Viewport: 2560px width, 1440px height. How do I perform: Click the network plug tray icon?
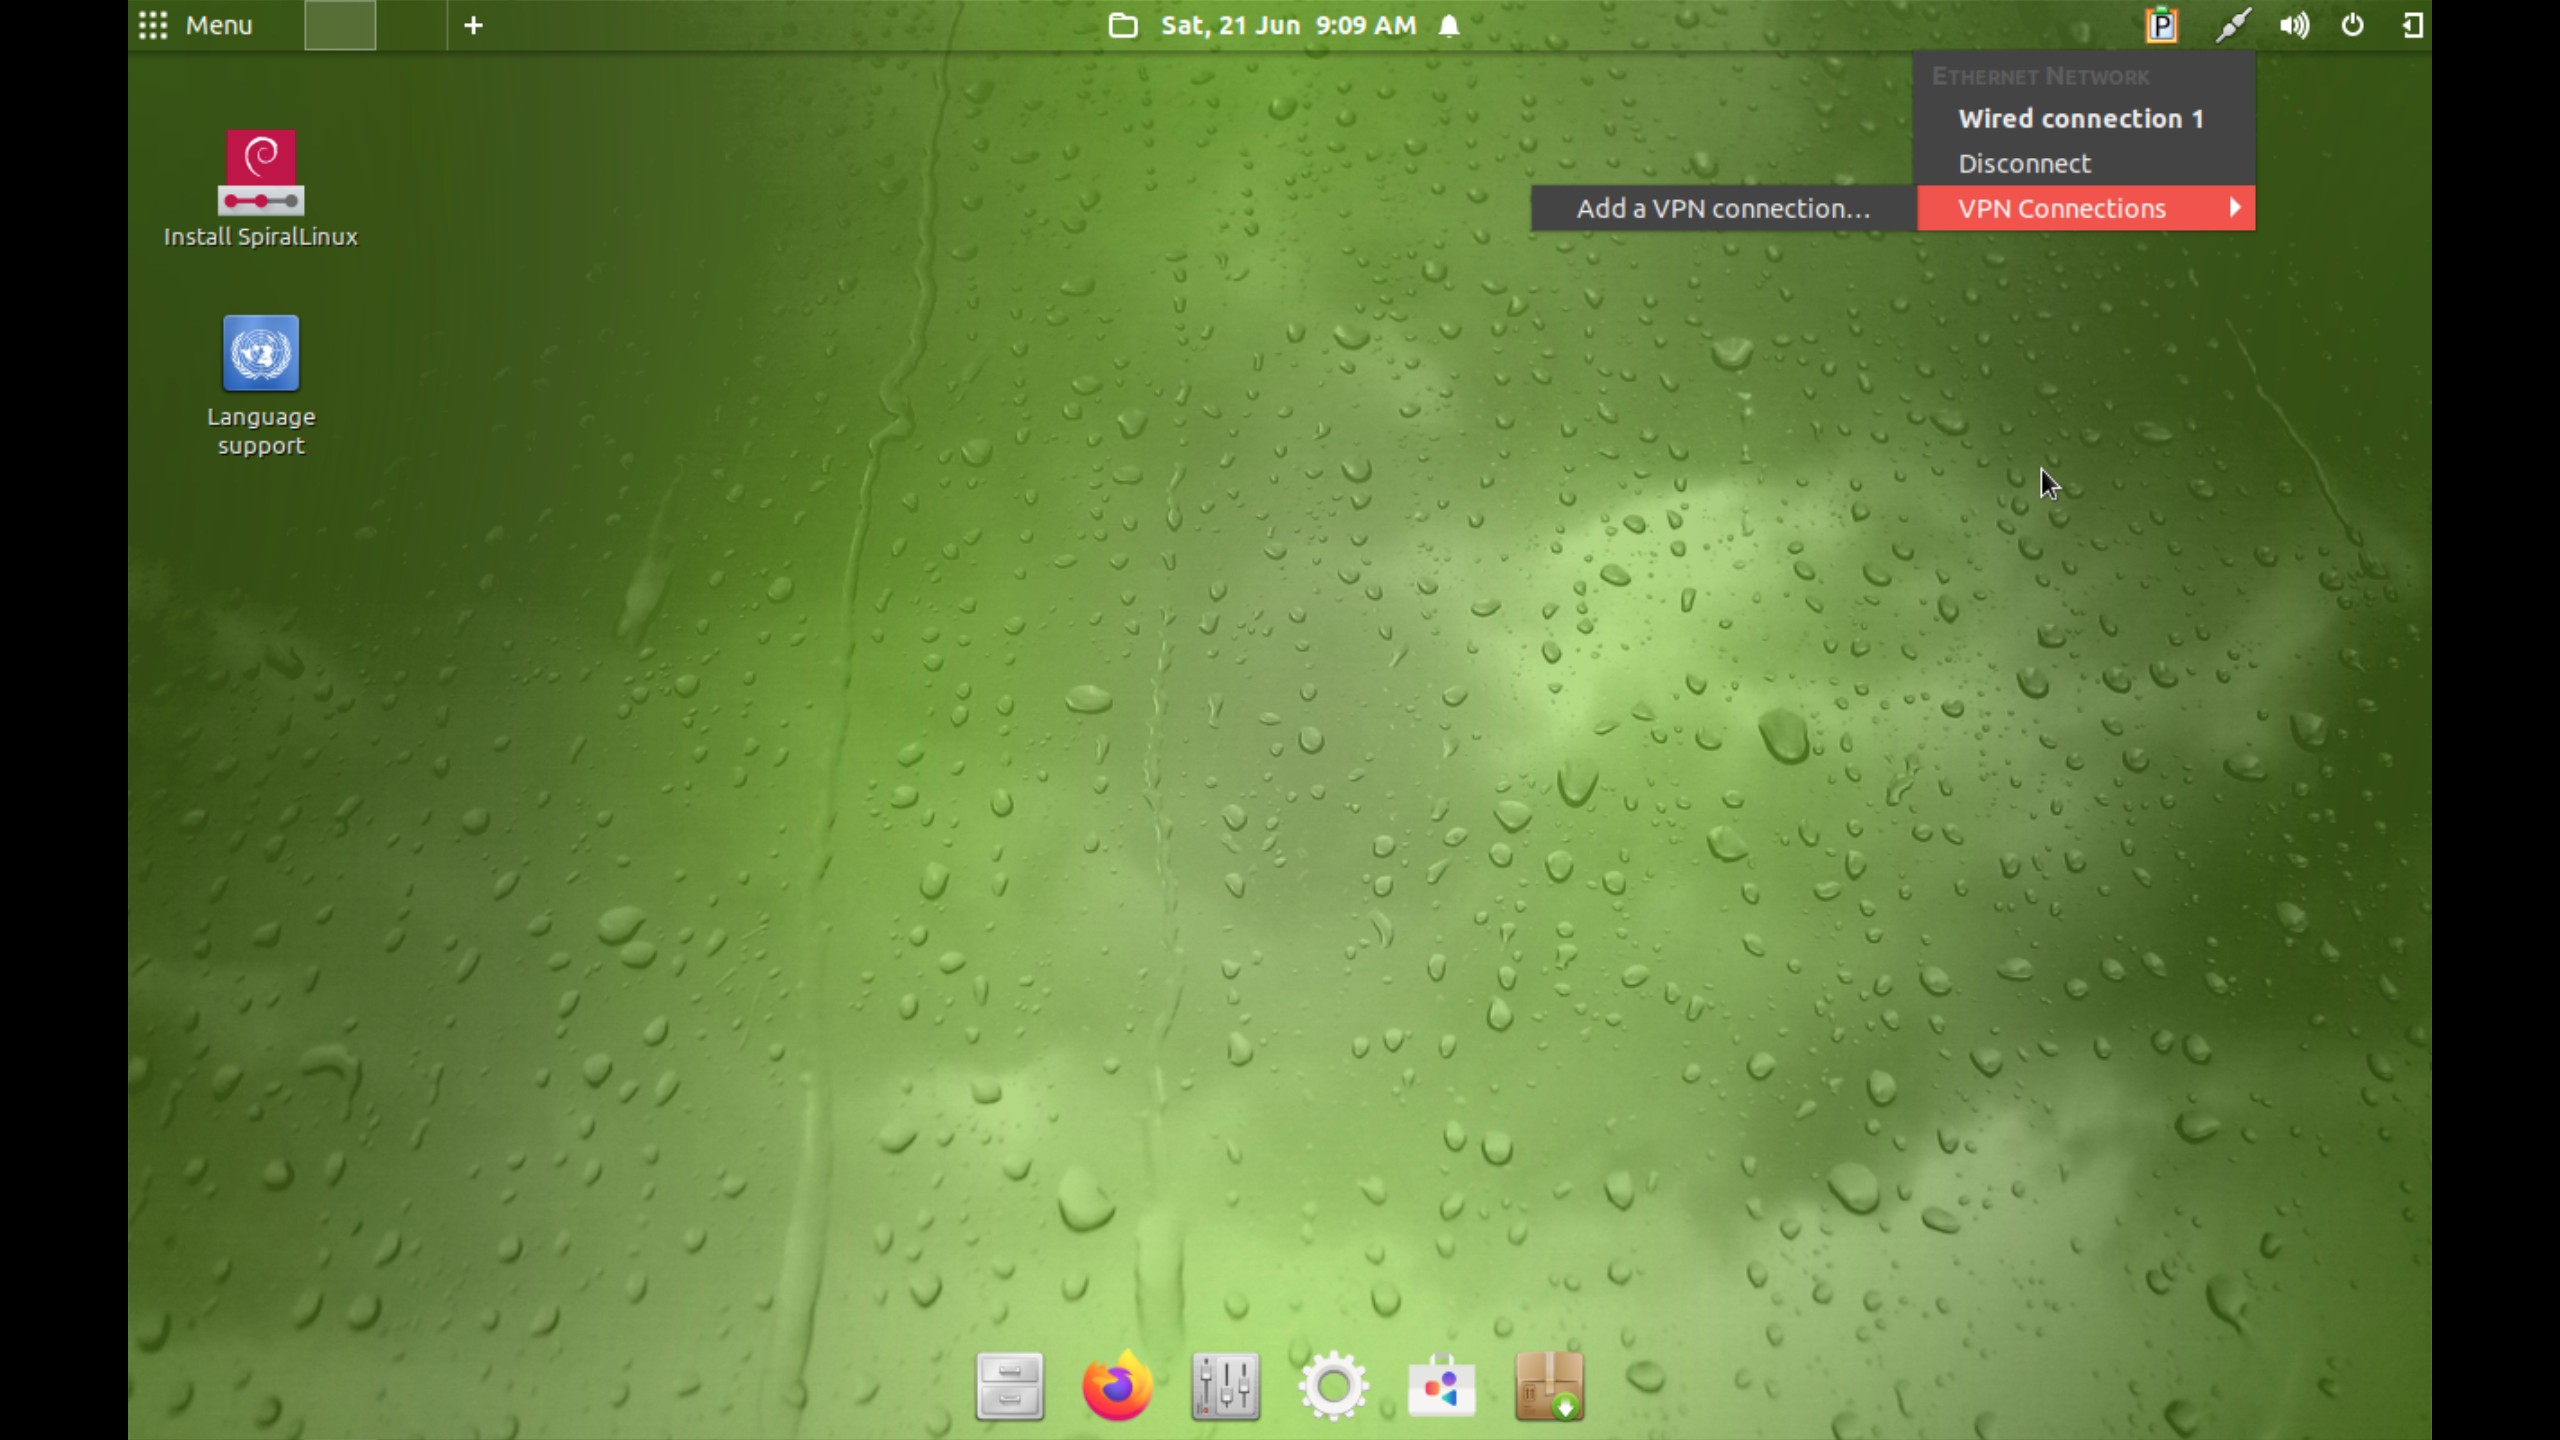tap(2232, 25)
